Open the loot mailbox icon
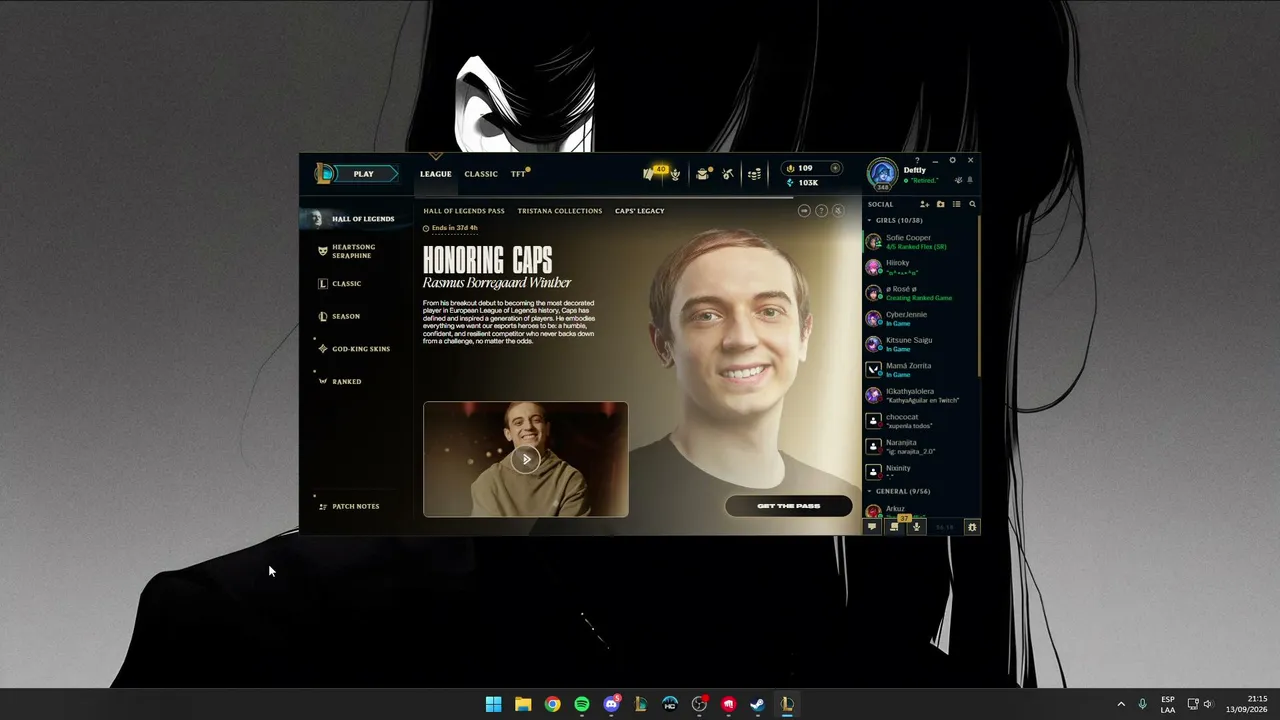 tap(704, 174)
